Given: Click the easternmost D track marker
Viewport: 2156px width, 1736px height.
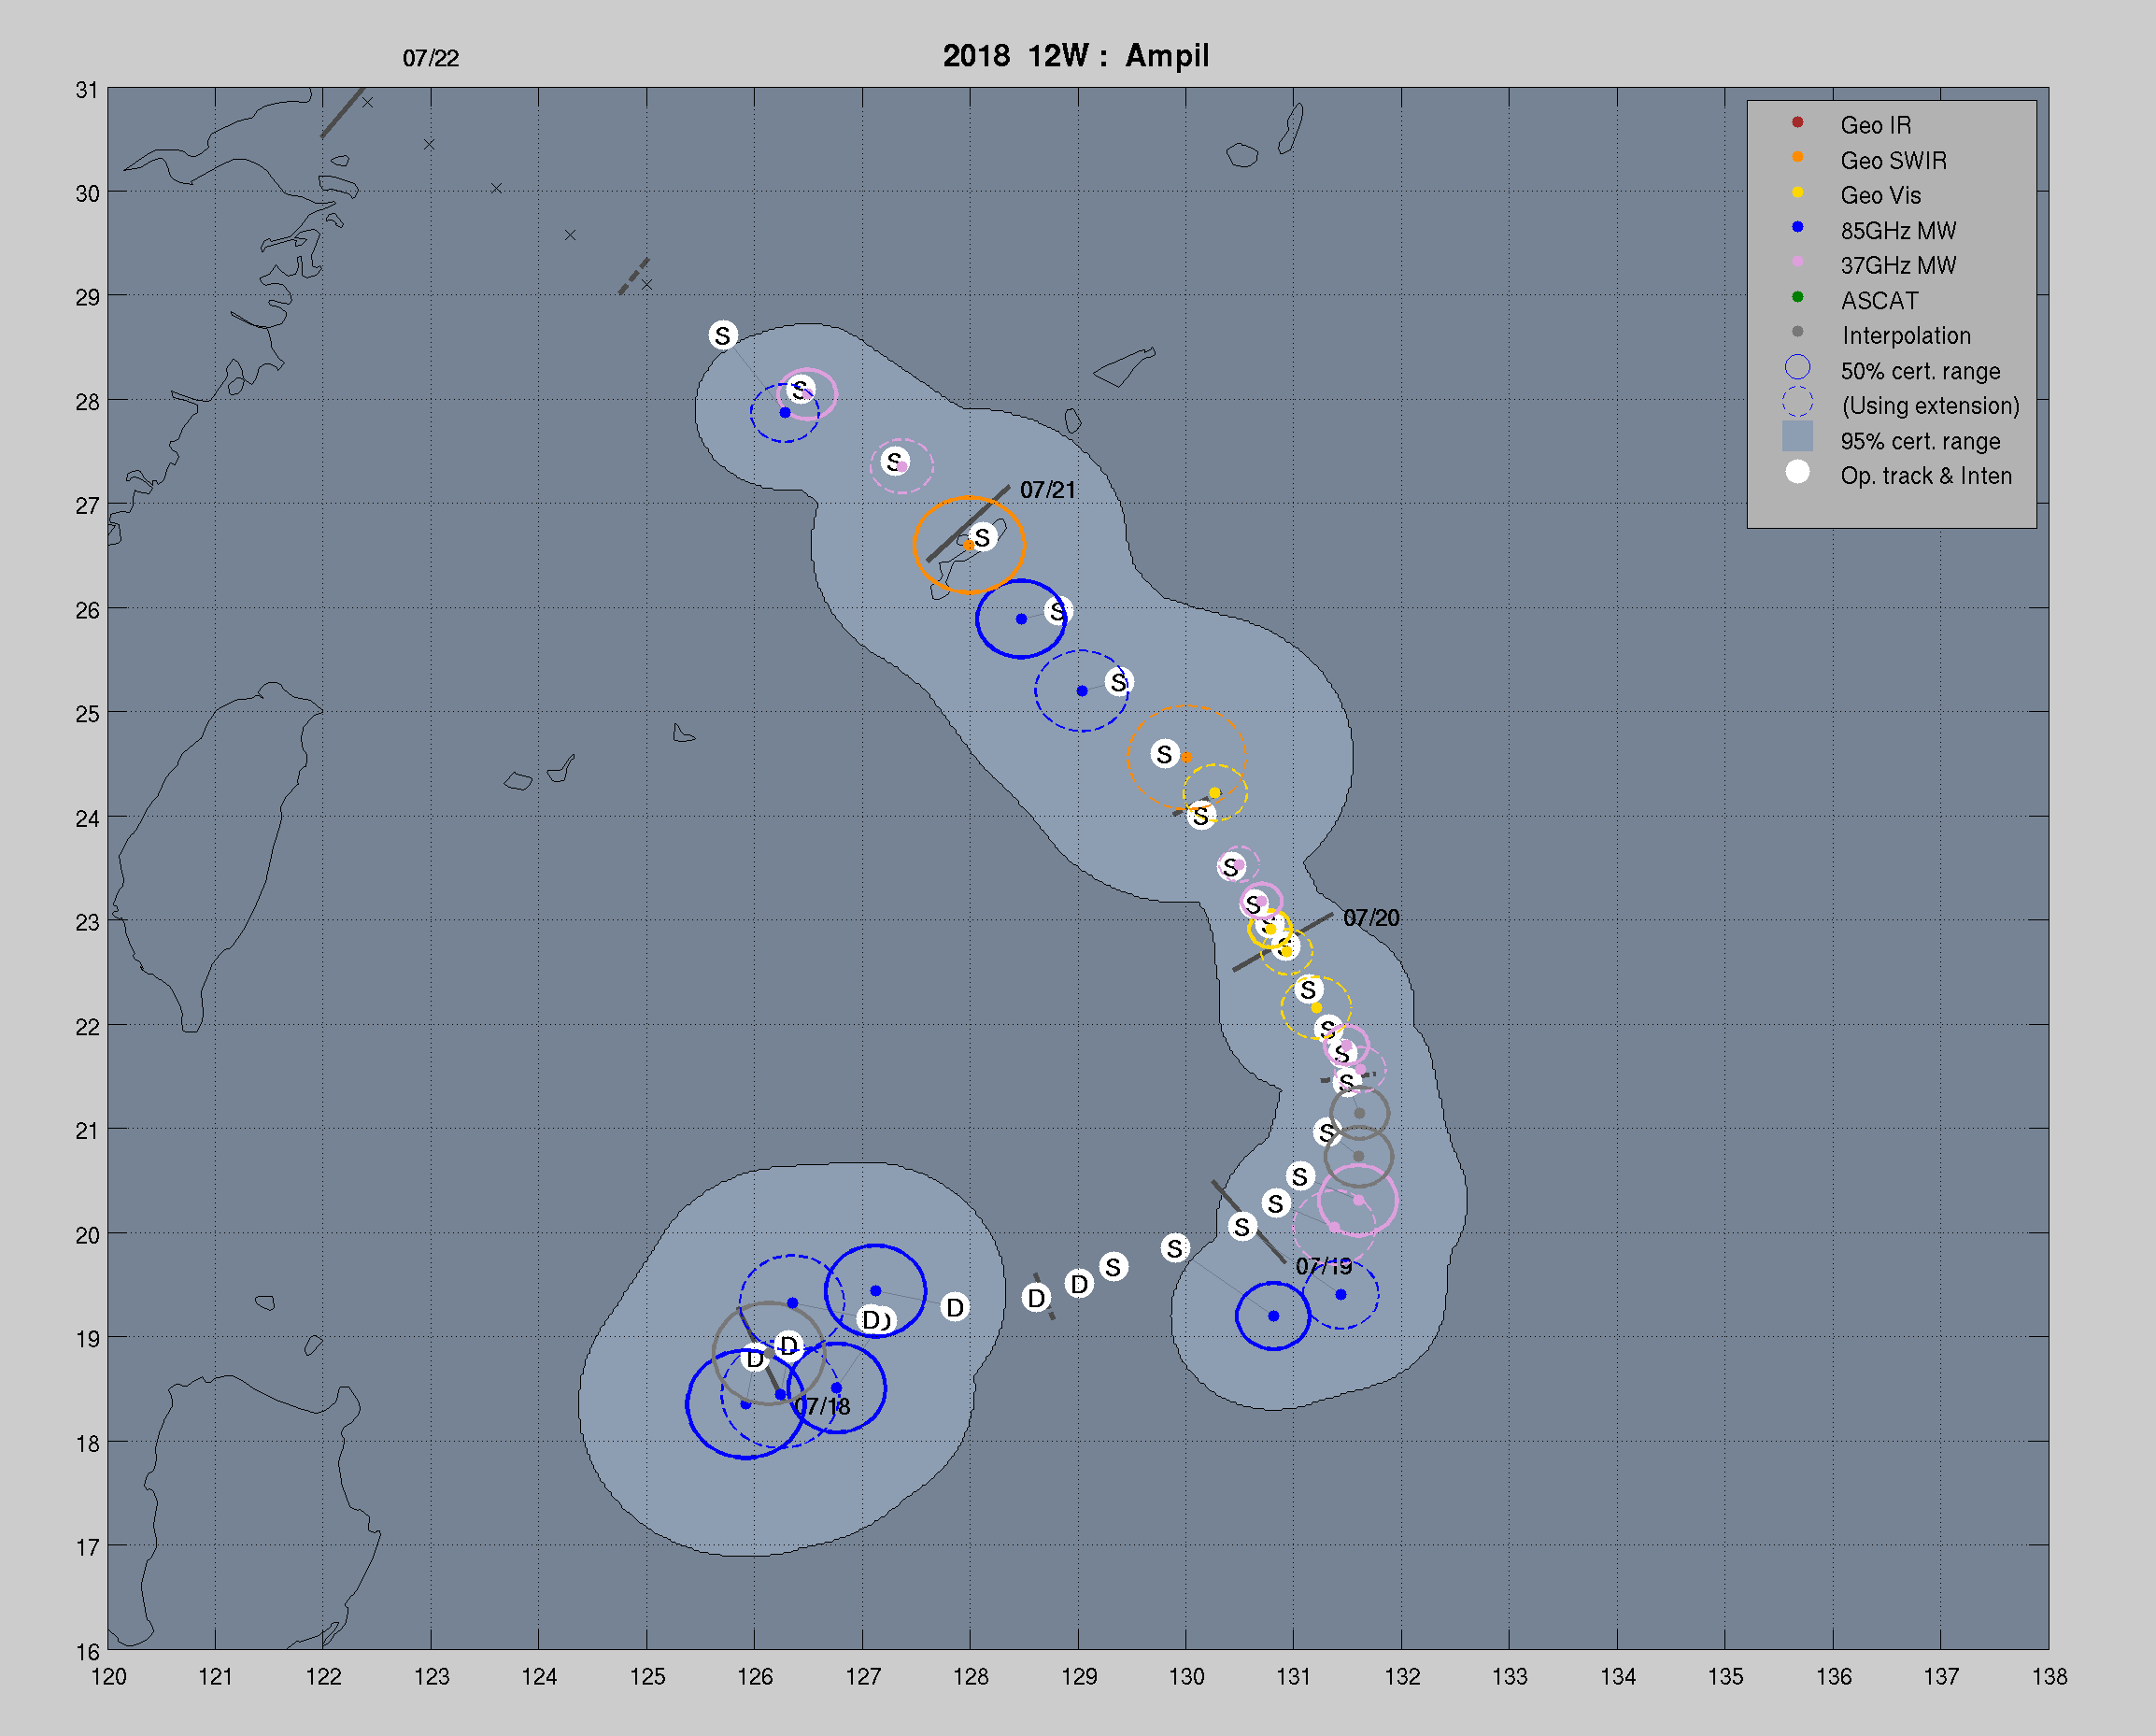Looking at the screenshot, I should click(x=1078, y=1284).
